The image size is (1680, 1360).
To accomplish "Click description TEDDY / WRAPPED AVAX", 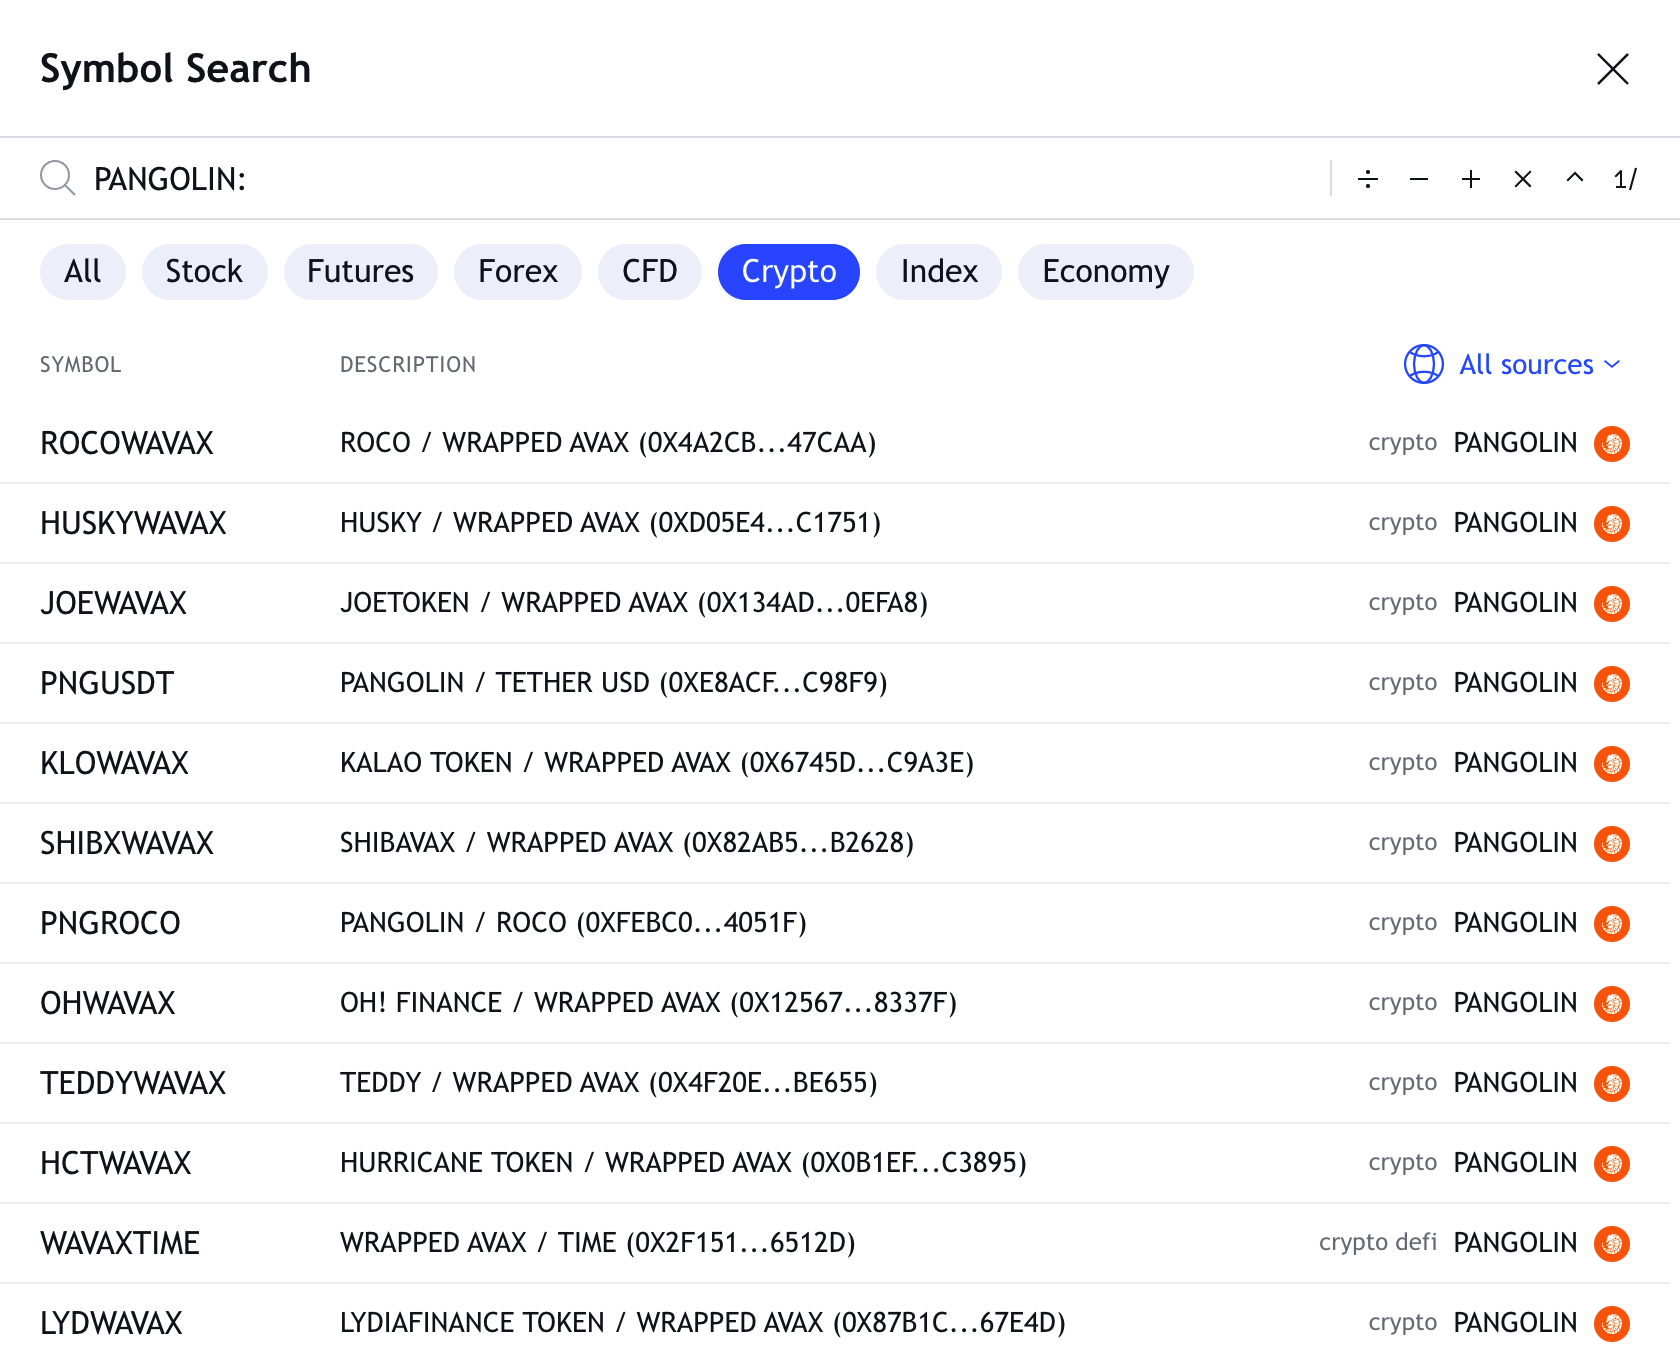I will pyautogui.click(x=609, y=1083).
